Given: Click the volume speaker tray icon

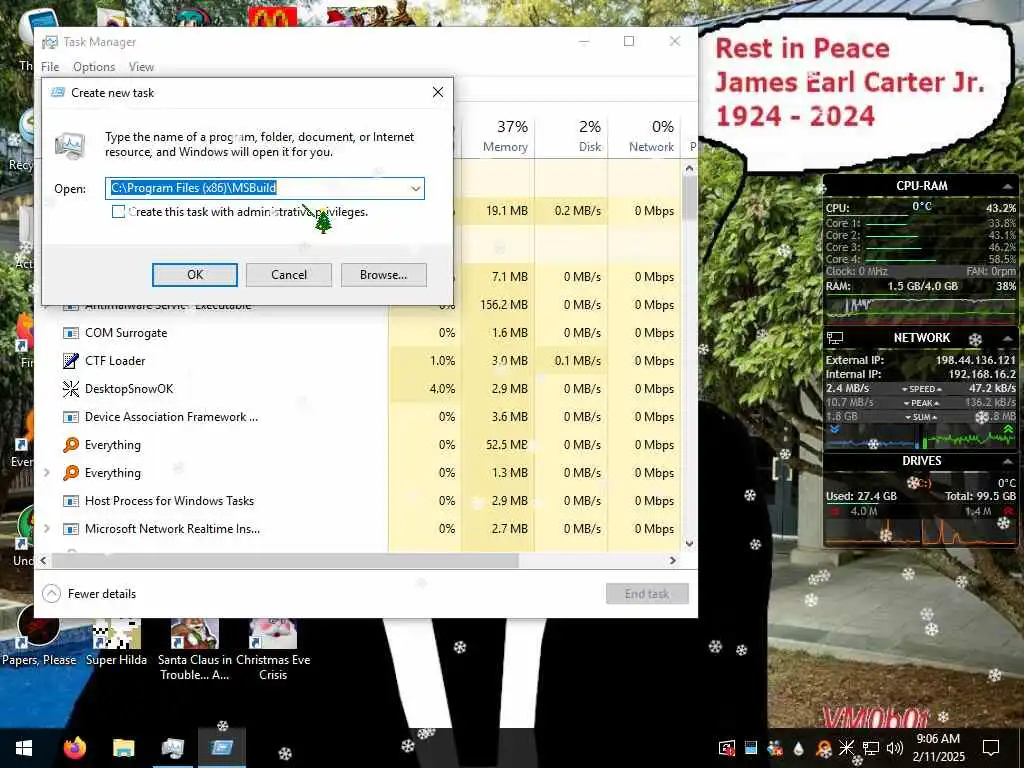Looking at the screenshot, I should tap(894, 748).
